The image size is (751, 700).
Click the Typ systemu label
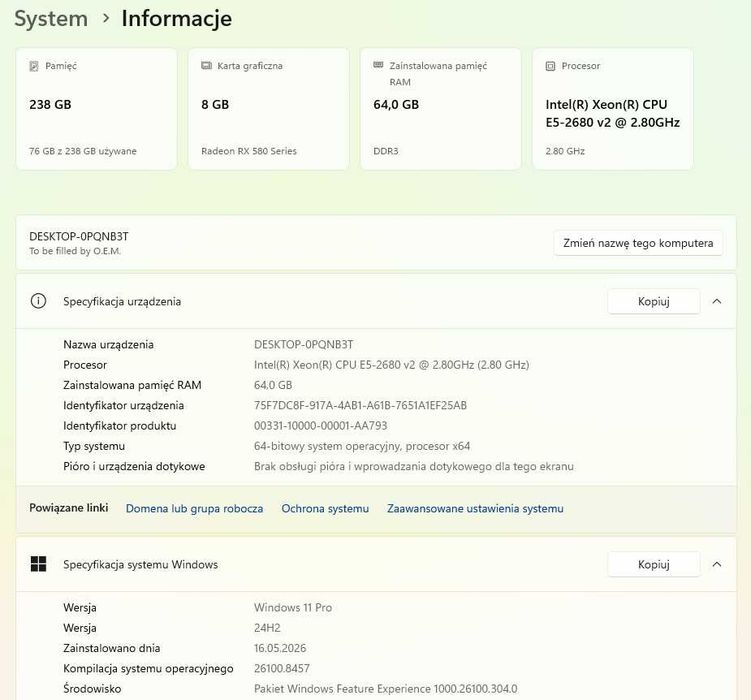94,446
